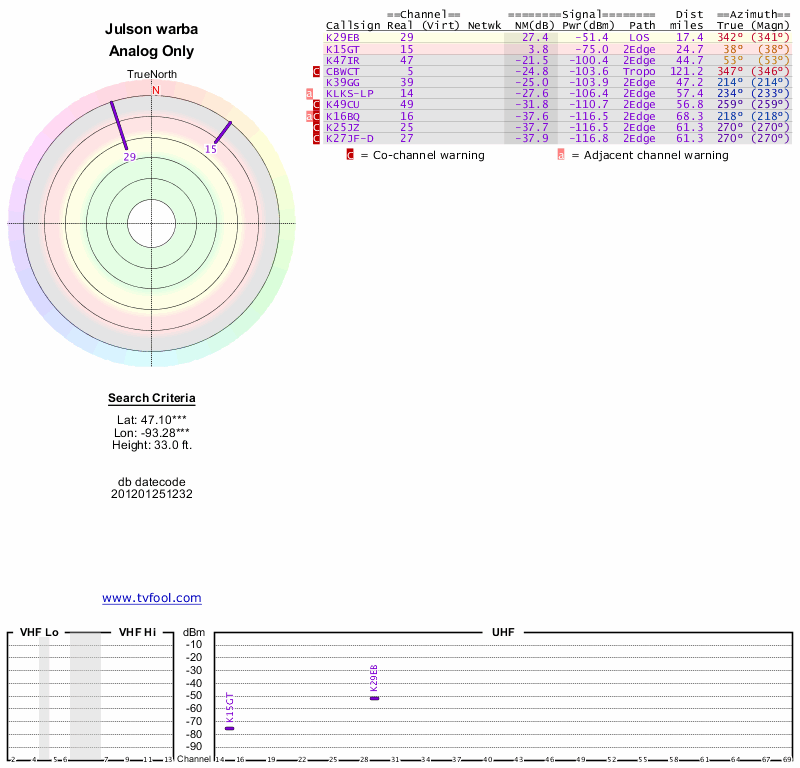Click the Search Criteria heading
Viewport: 800px width, 768px height.
tap(152, 399)
